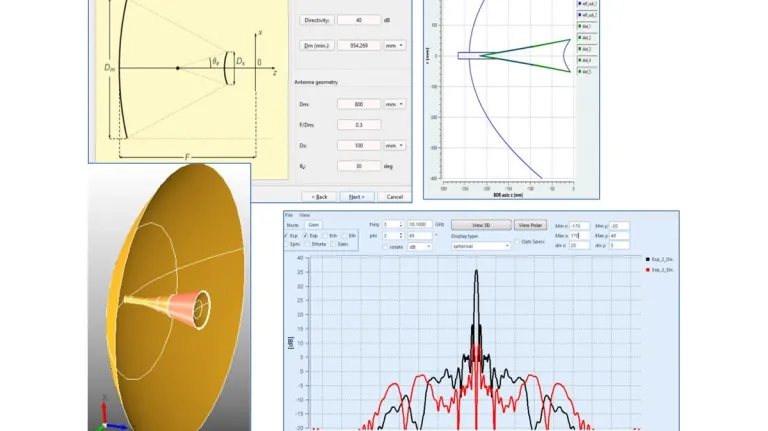
Task: Click the Ds 100 value field
Action: click(359, 145)
